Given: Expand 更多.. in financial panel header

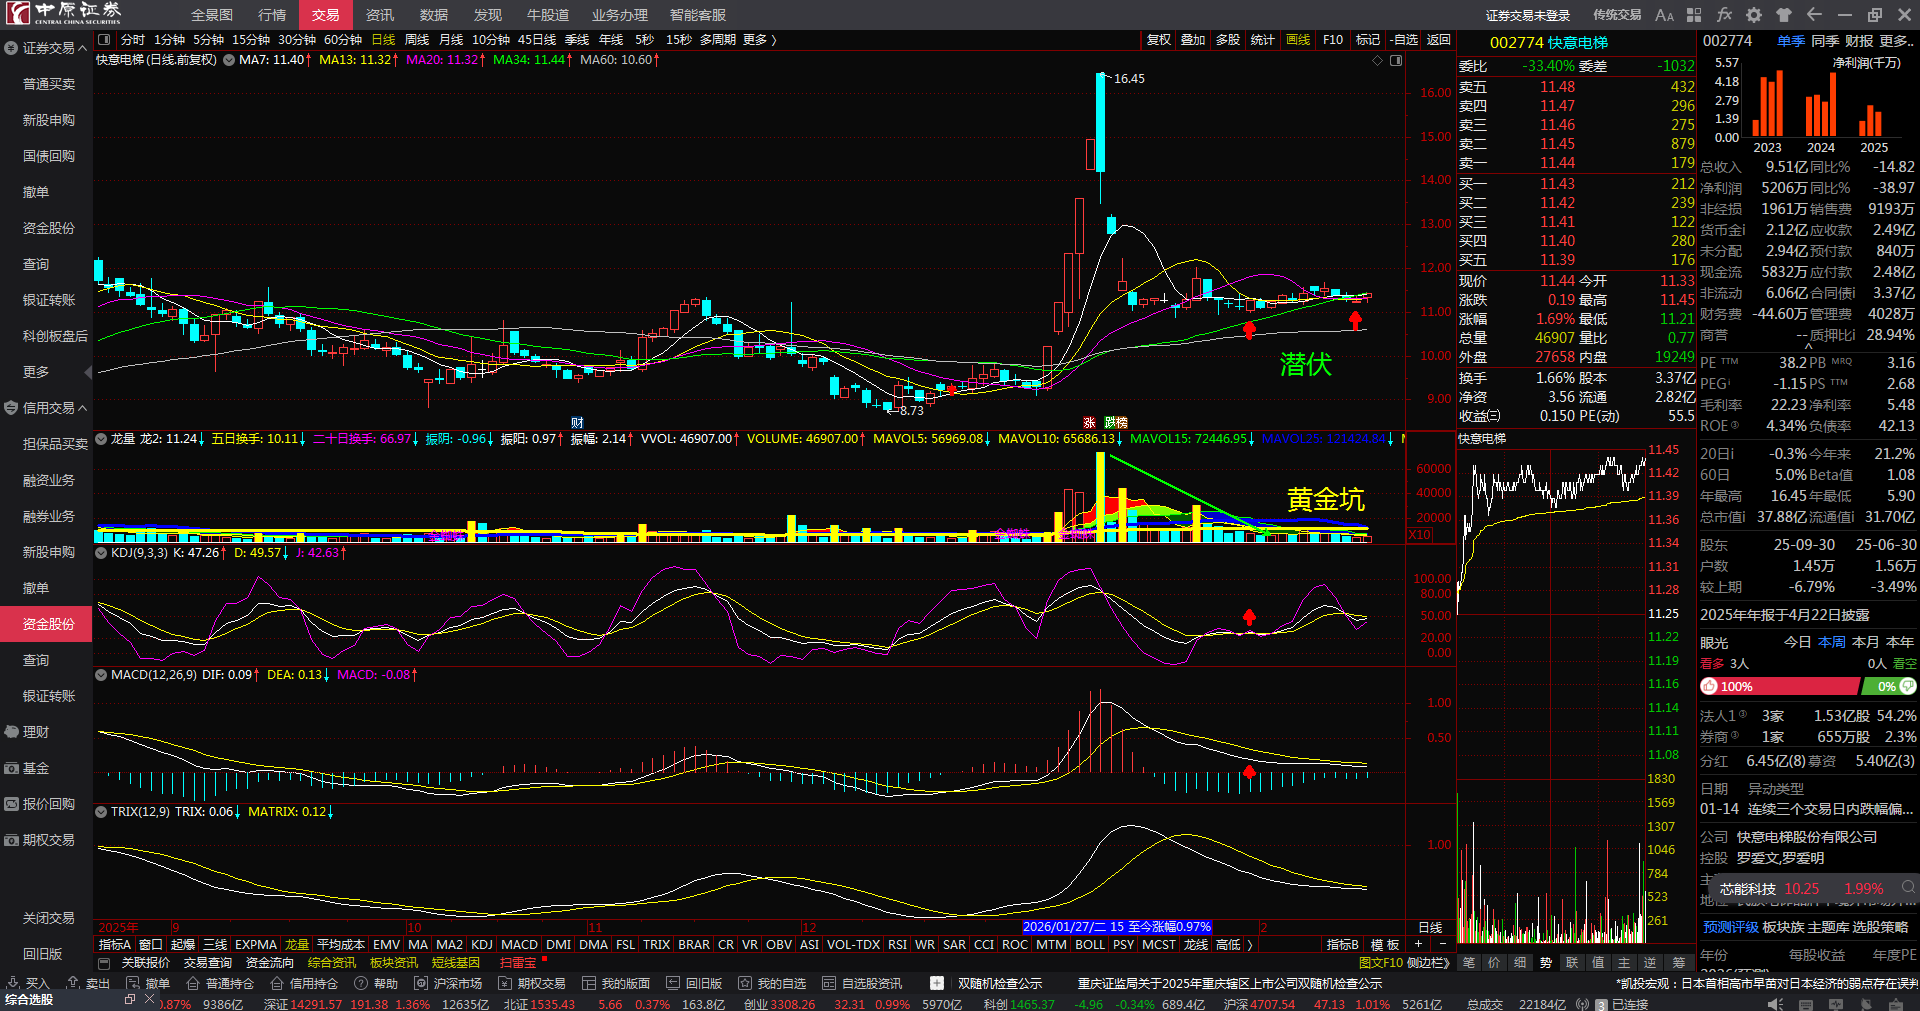Looking at the screenshot, I should (x=1897, y=41).
